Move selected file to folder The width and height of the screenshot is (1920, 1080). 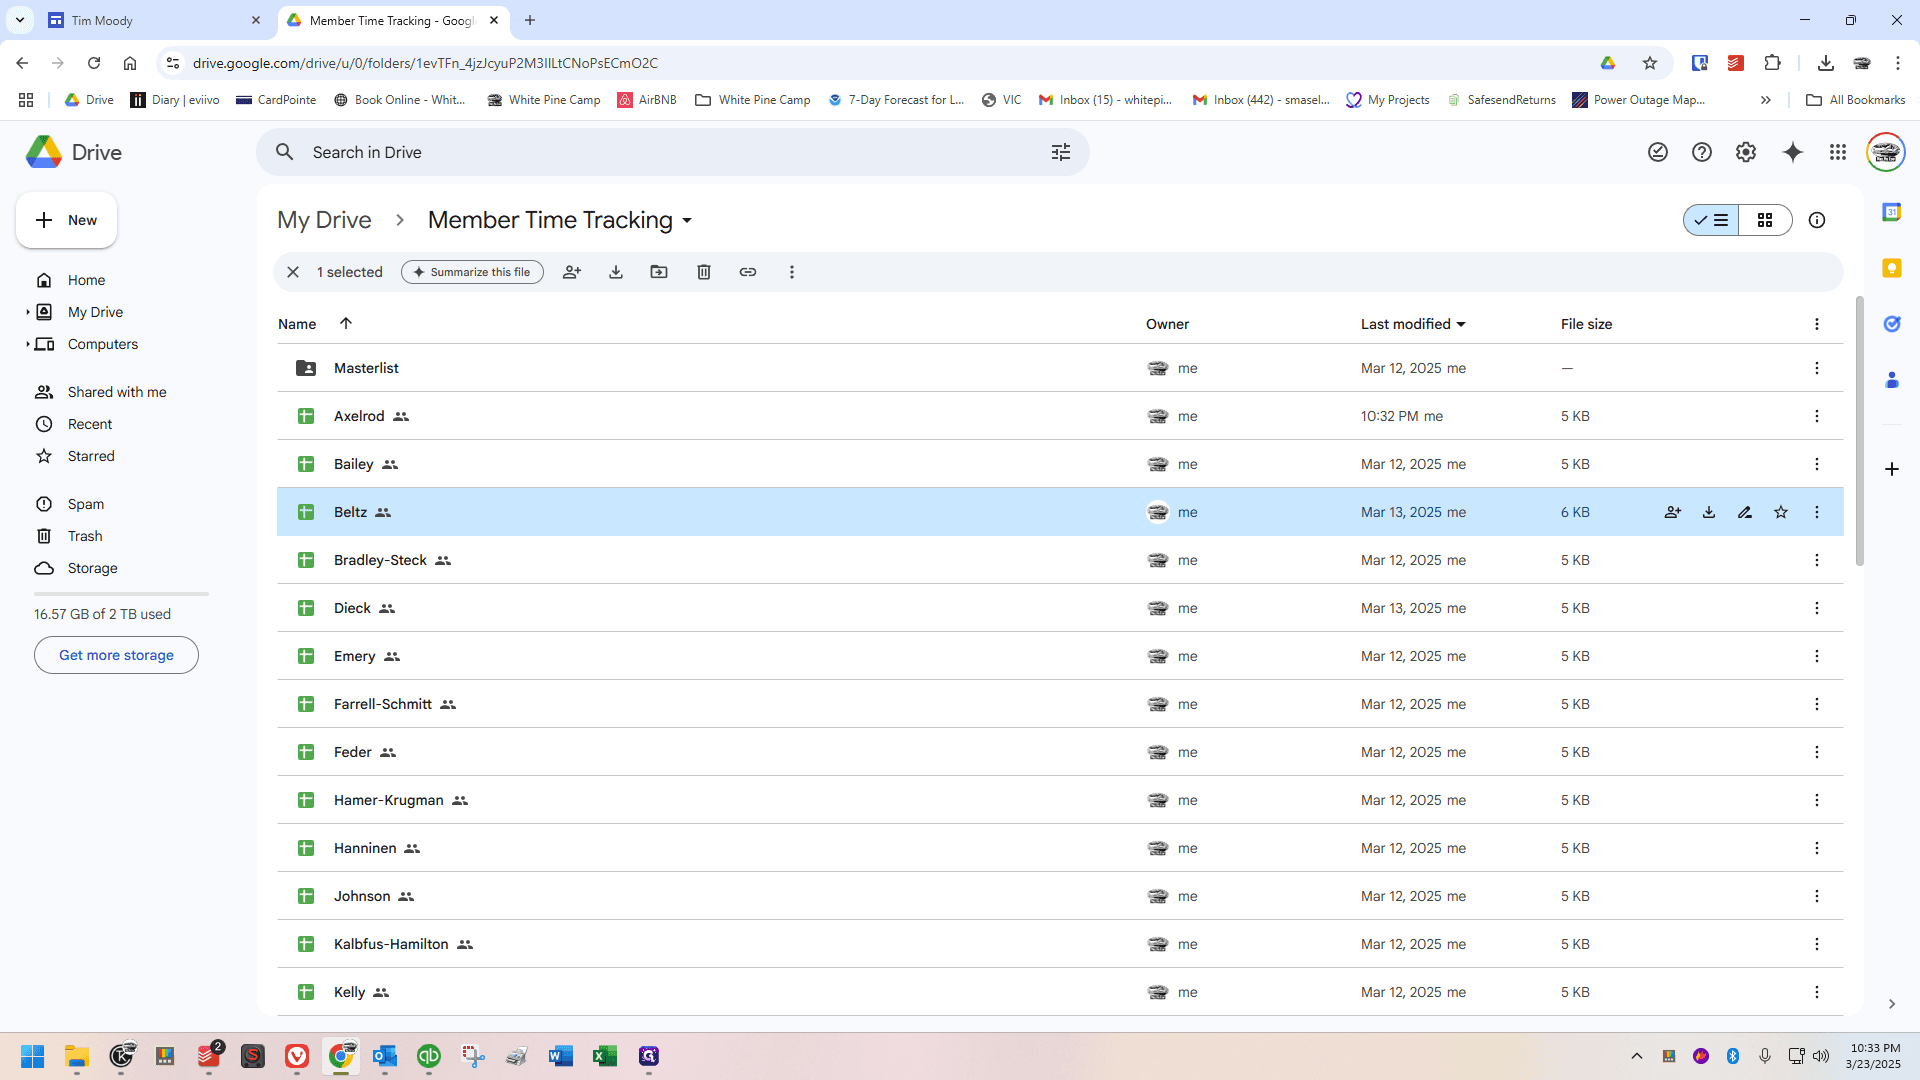point(659,272)
